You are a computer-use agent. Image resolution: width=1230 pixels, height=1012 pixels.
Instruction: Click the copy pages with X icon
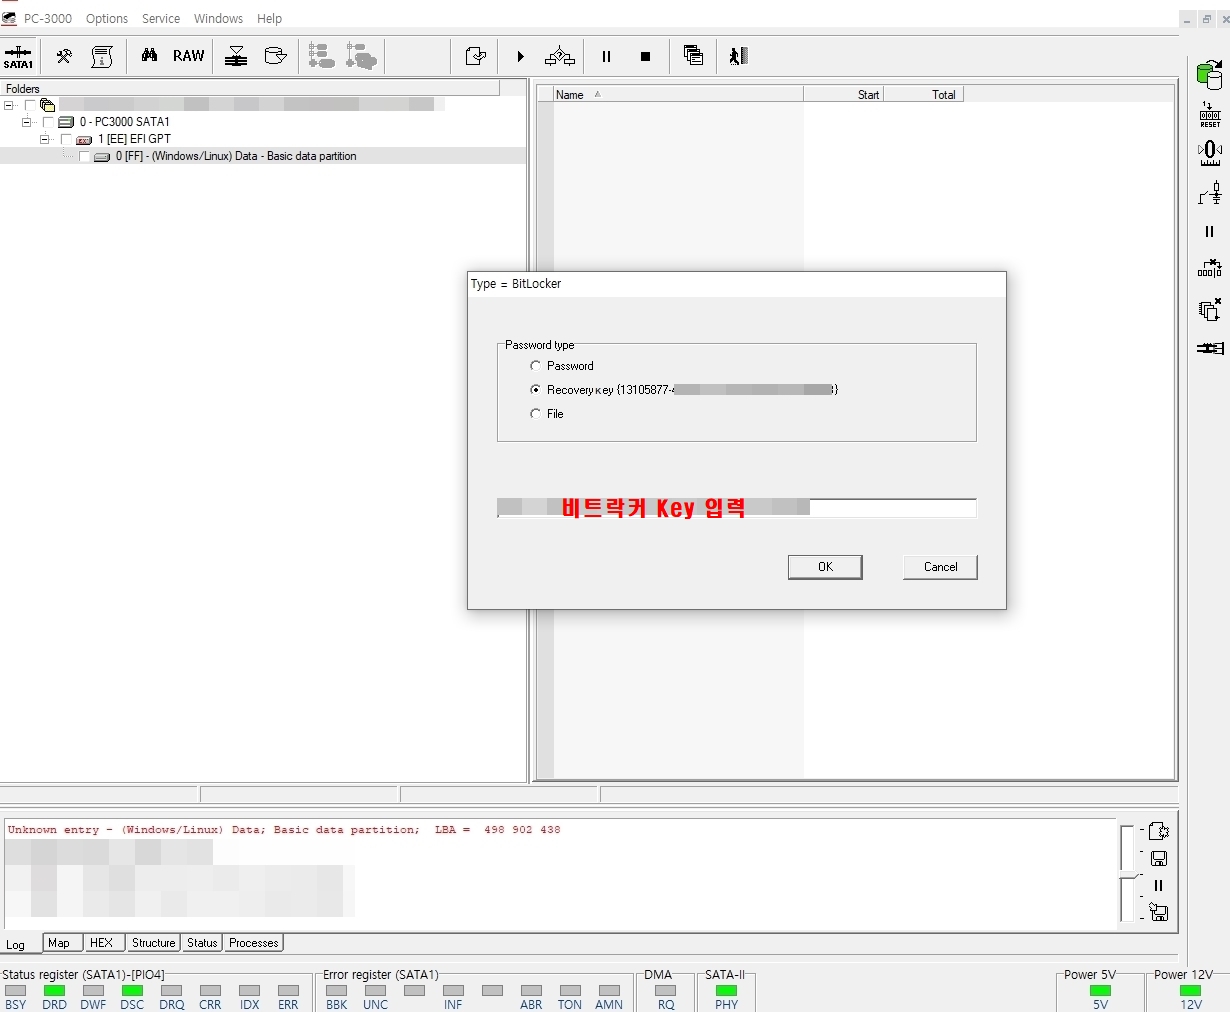point(1210,309)
